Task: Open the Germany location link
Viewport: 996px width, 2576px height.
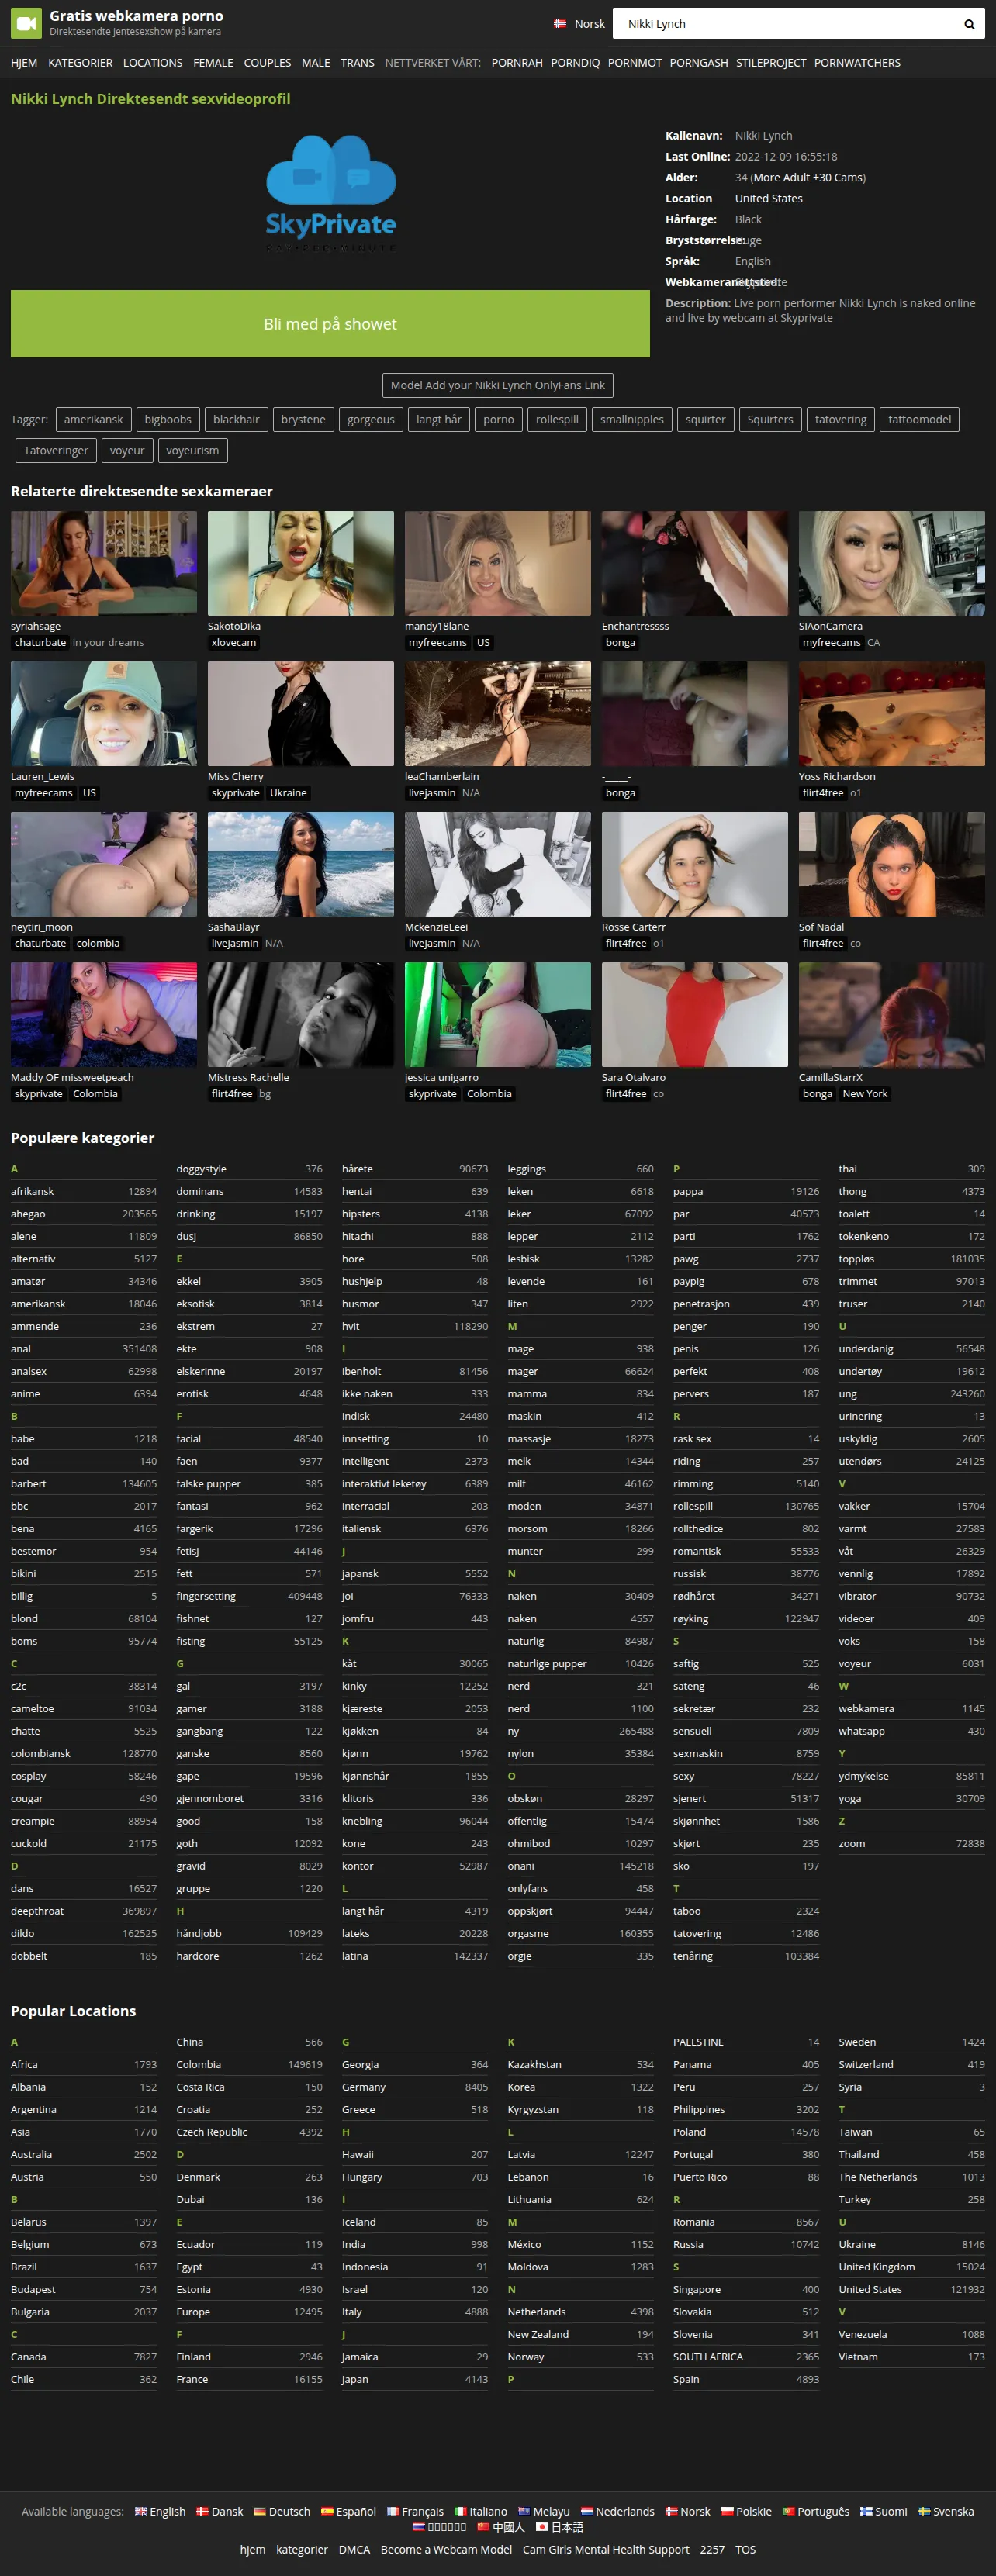Action: 364,2087
